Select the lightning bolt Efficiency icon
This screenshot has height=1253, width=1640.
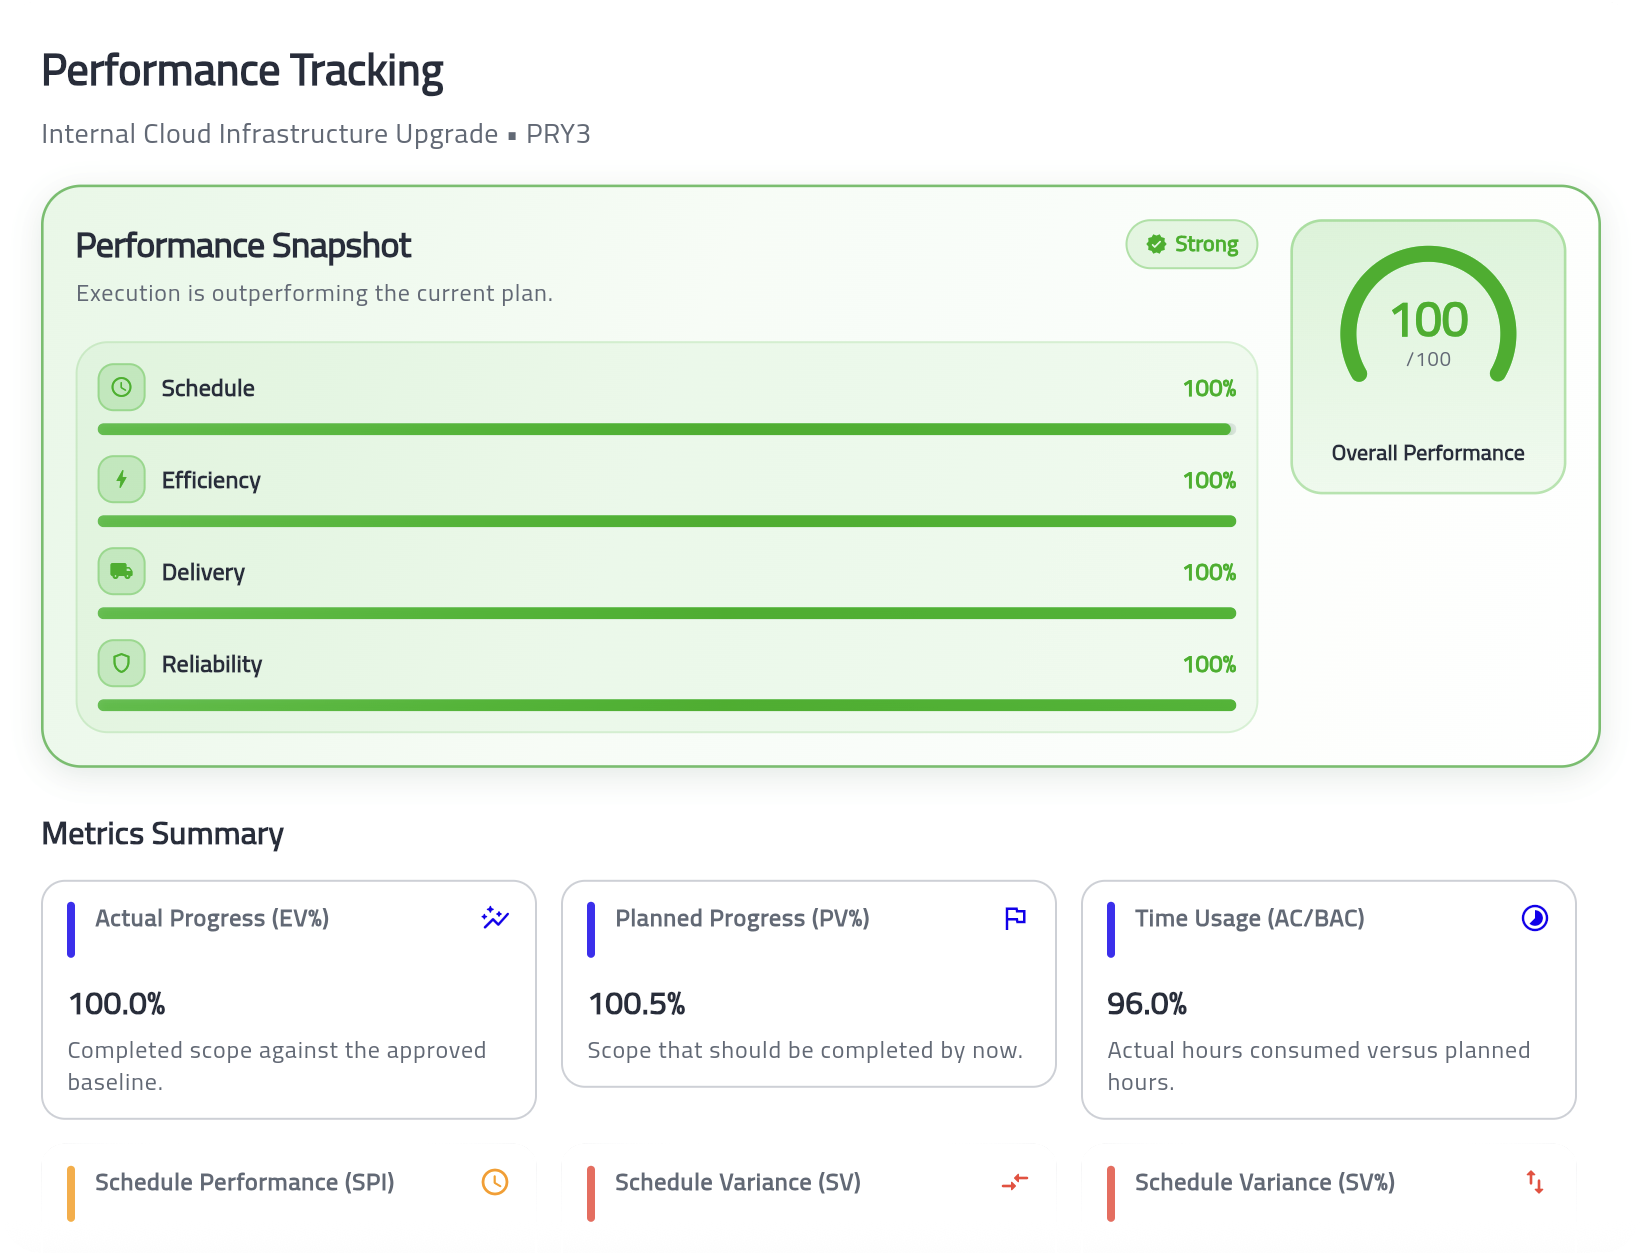pyautogui.click(x=121, y=479)
